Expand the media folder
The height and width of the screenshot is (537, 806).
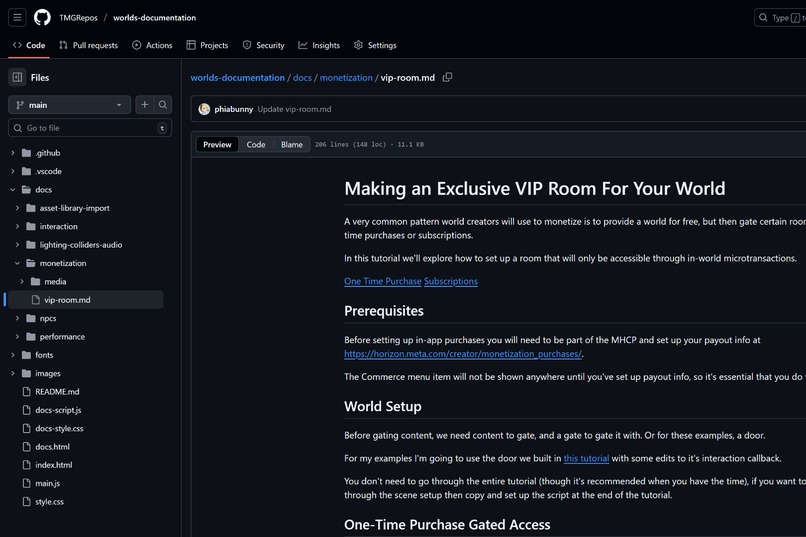click(x=22, y=282)
